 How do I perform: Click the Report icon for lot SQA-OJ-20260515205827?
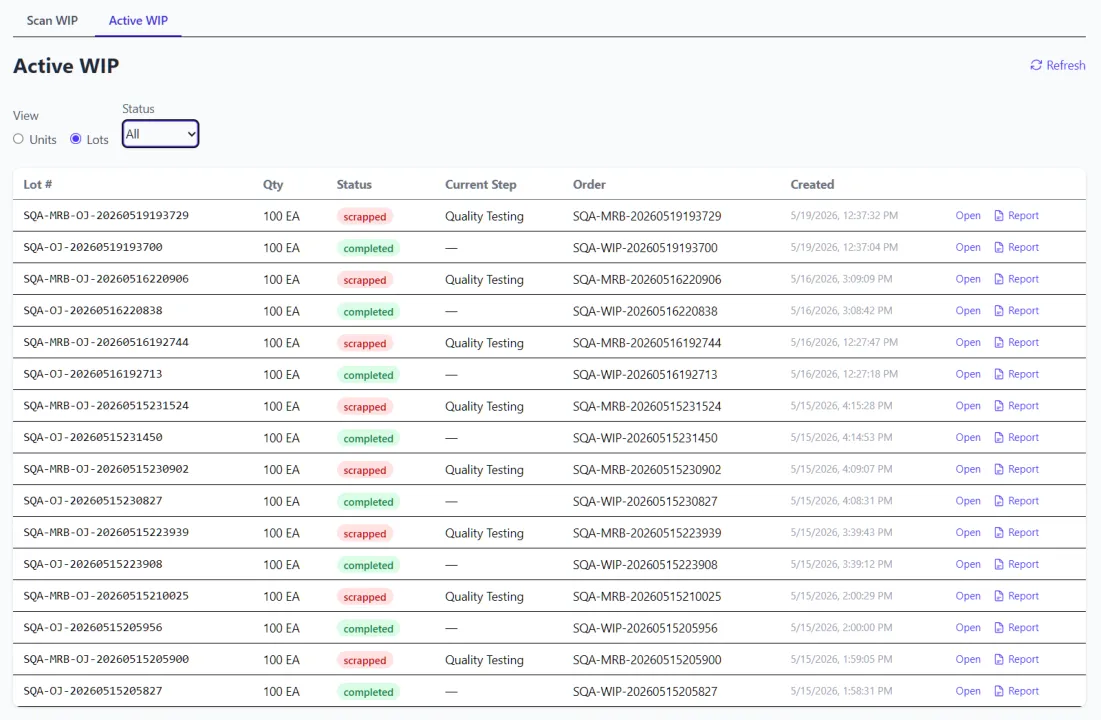pyautogui.click(x=998, y=691)
